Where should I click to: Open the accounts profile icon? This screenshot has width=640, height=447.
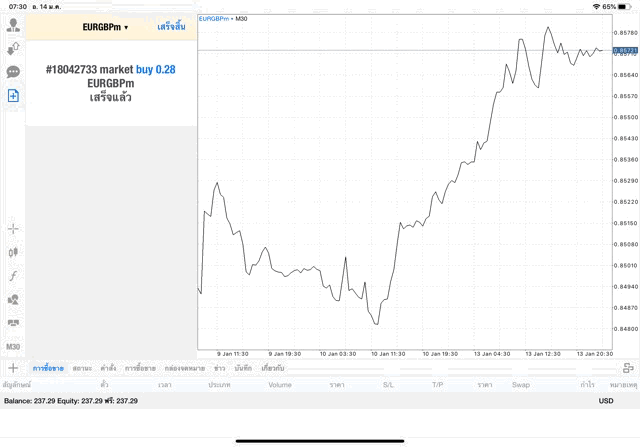click(x=13, y=24)
